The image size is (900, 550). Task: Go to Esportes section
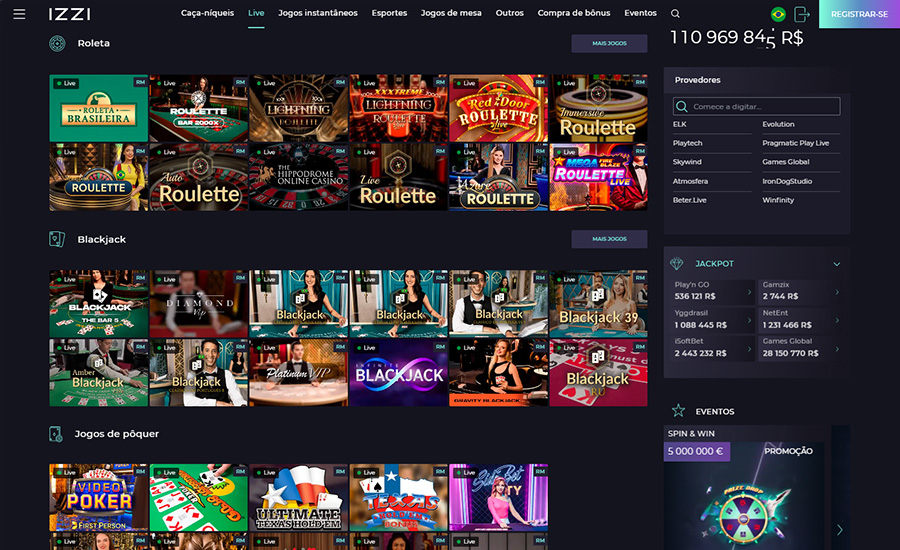(389, 13)
